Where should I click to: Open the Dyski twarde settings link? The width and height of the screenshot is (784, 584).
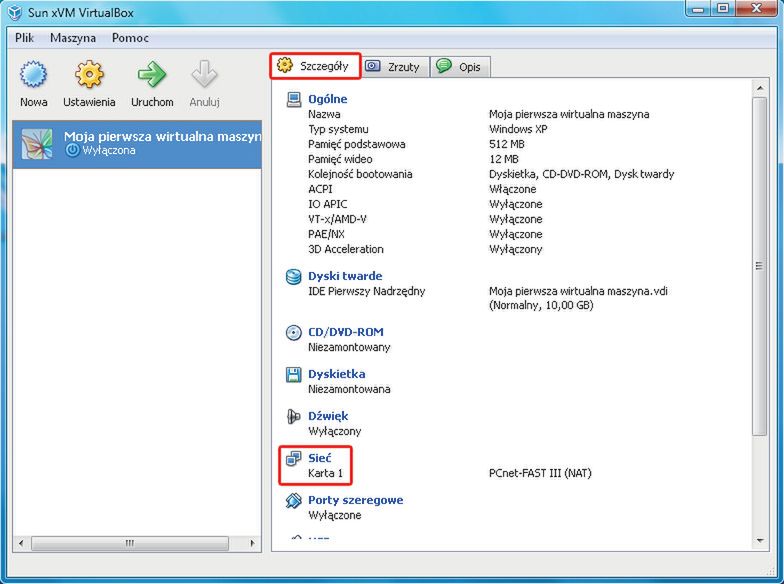pyautogui.click(x=345, y=276)
